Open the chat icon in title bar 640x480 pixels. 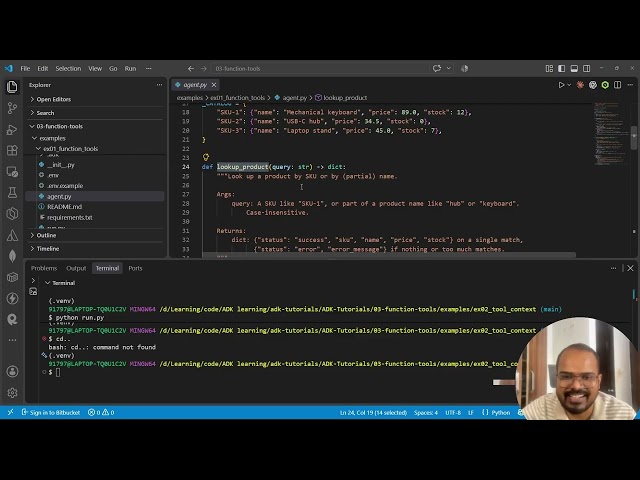coord(437,68)
